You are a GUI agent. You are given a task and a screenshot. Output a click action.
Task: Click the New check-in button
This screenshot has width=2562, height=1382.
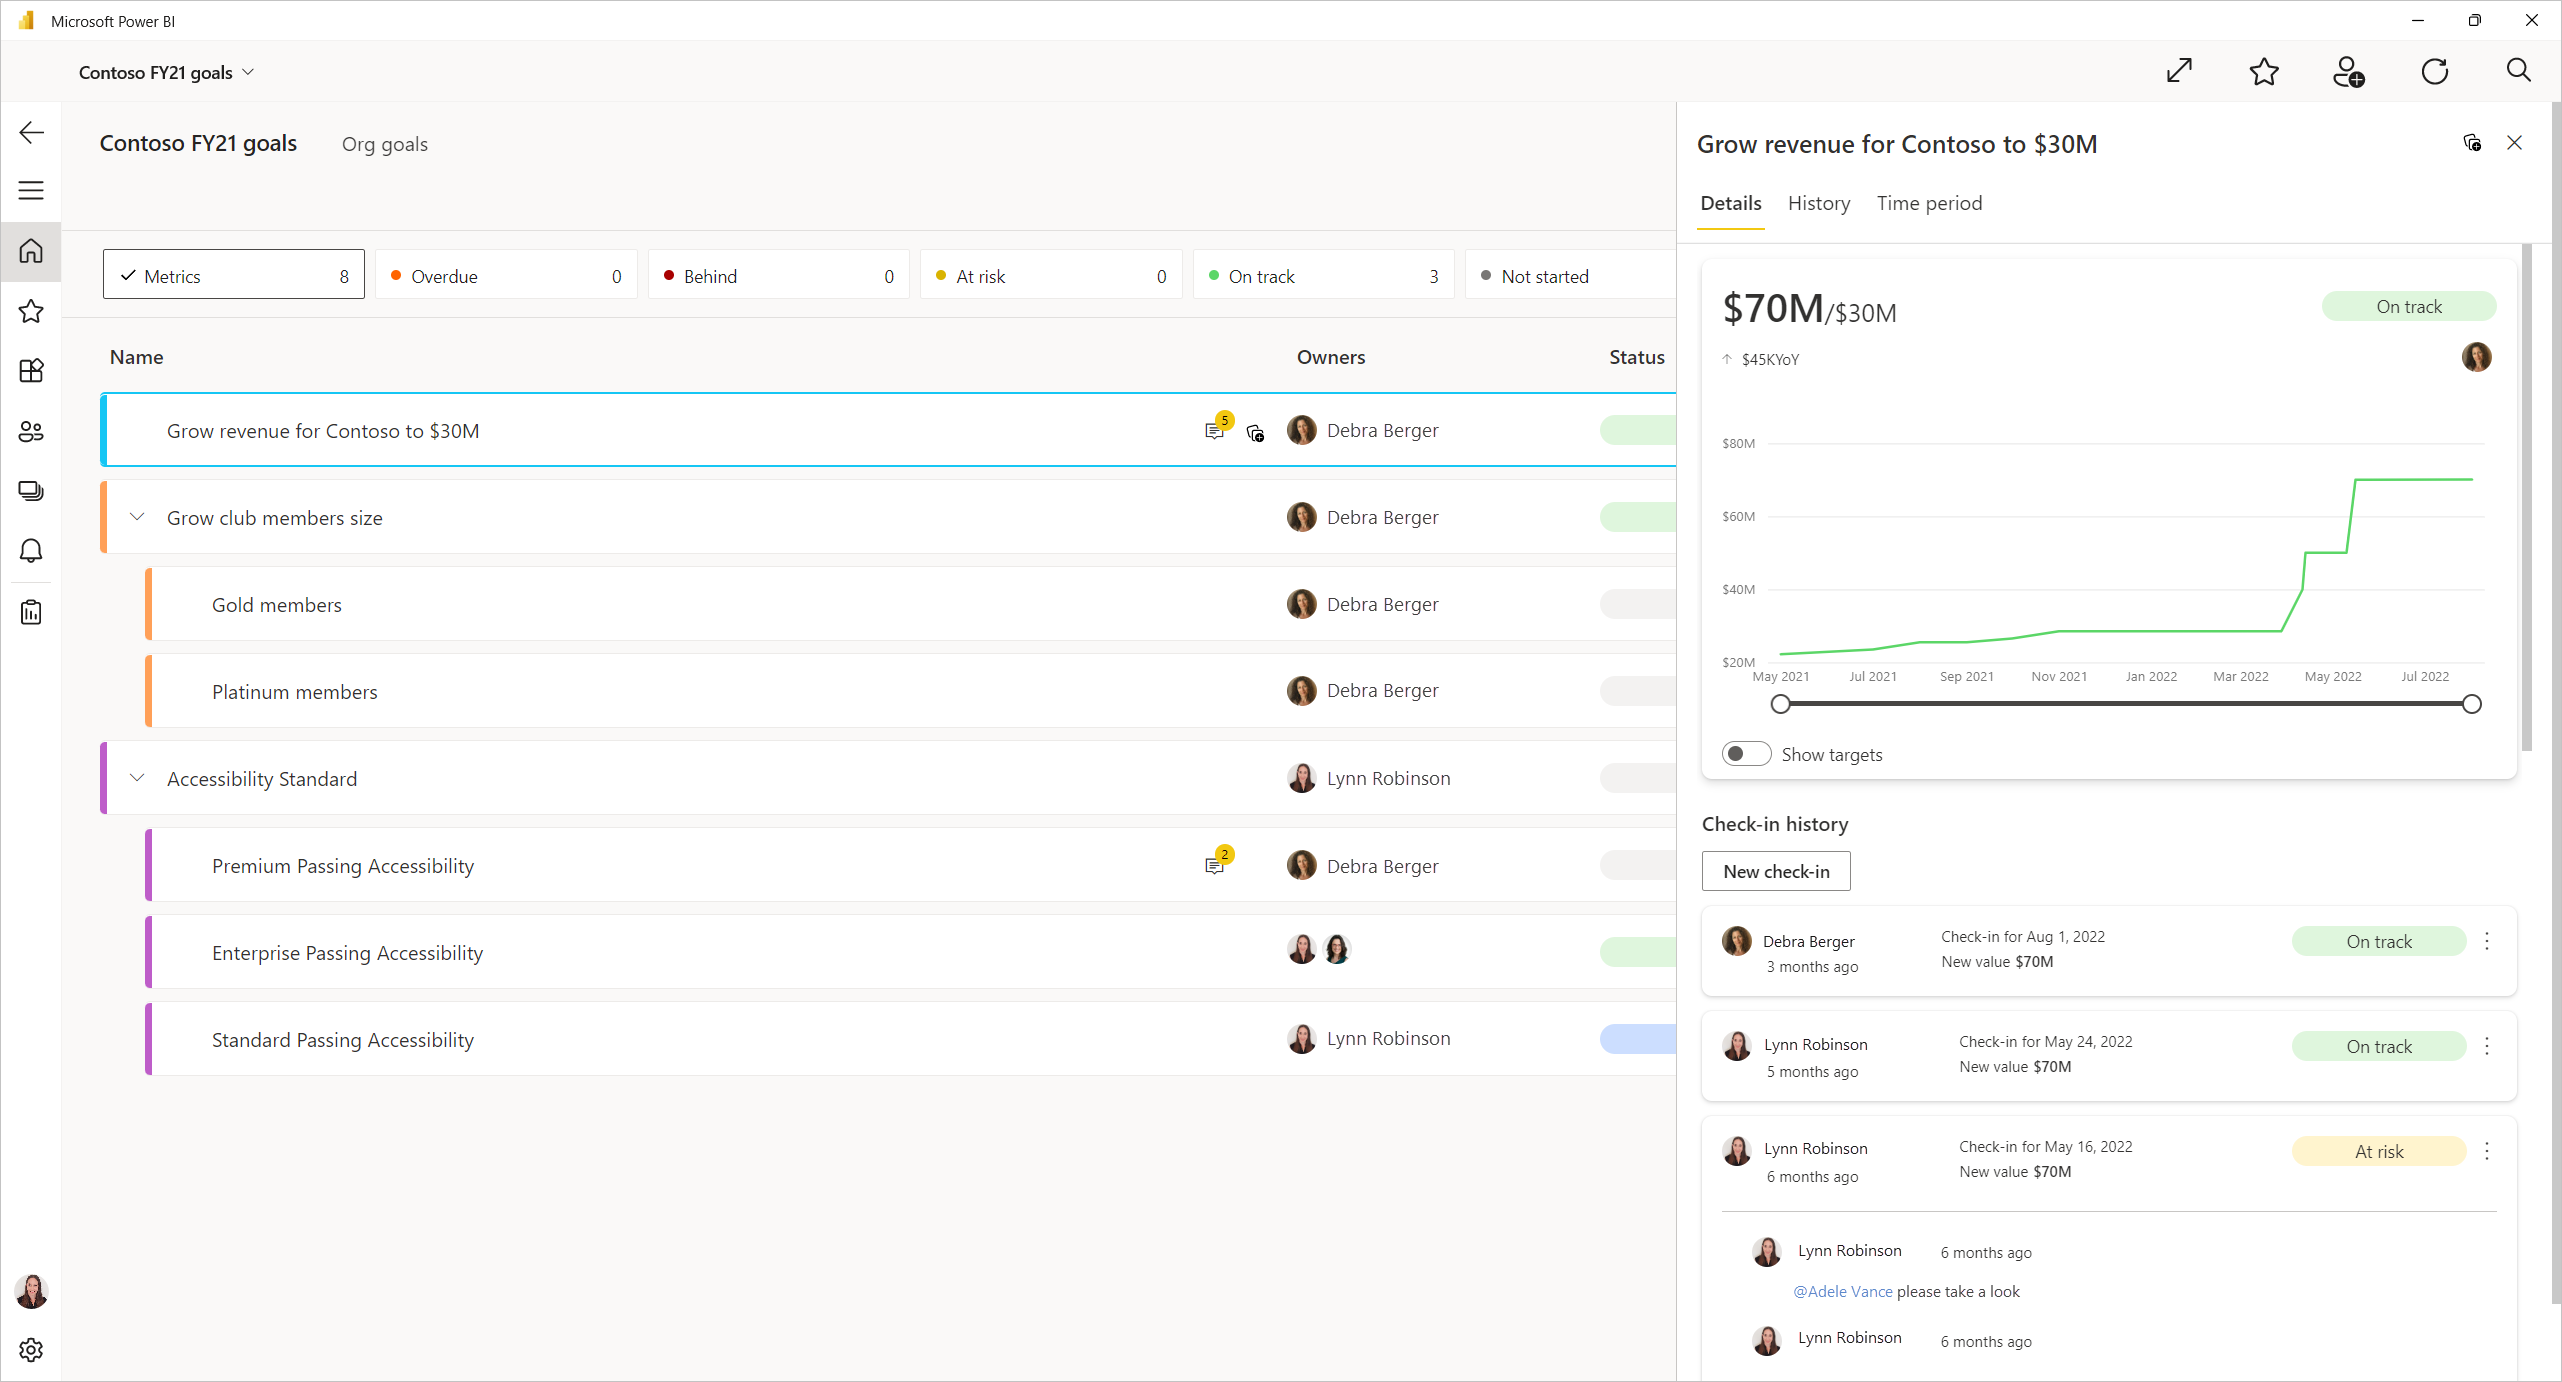1774,871
